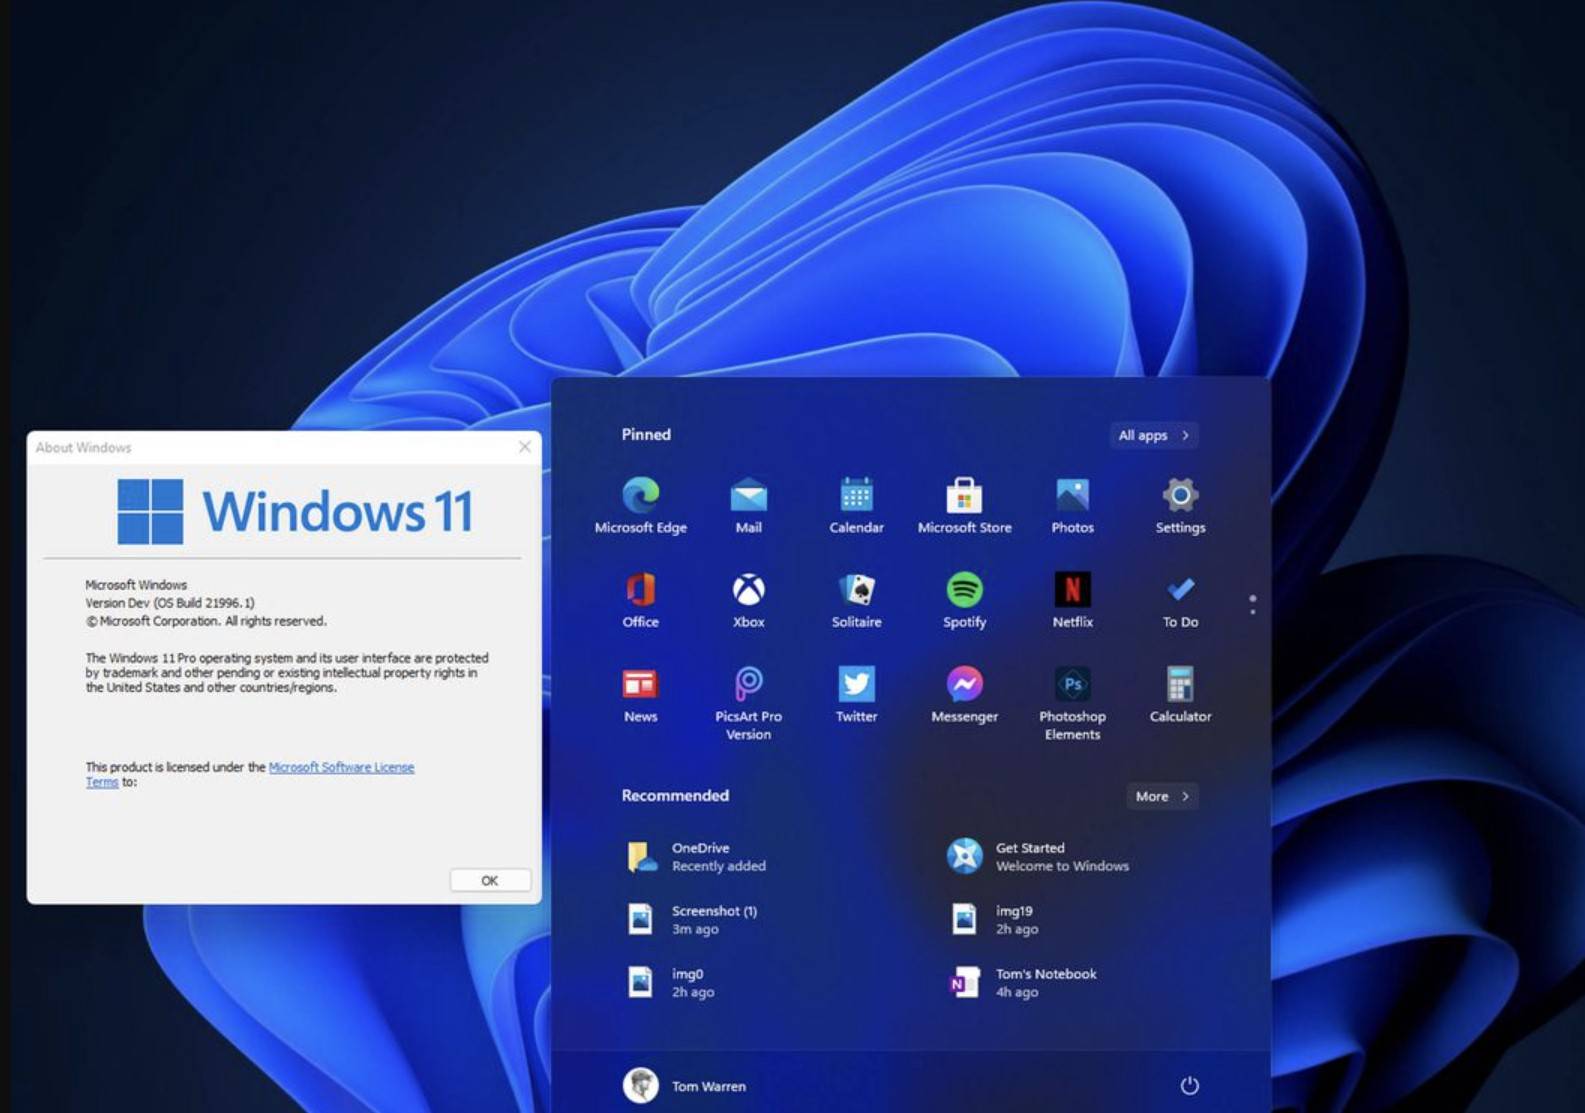Viewport: 1585px width, 1113px height.
Task: Launch the Calculator app
Action: click(1180, 695)
